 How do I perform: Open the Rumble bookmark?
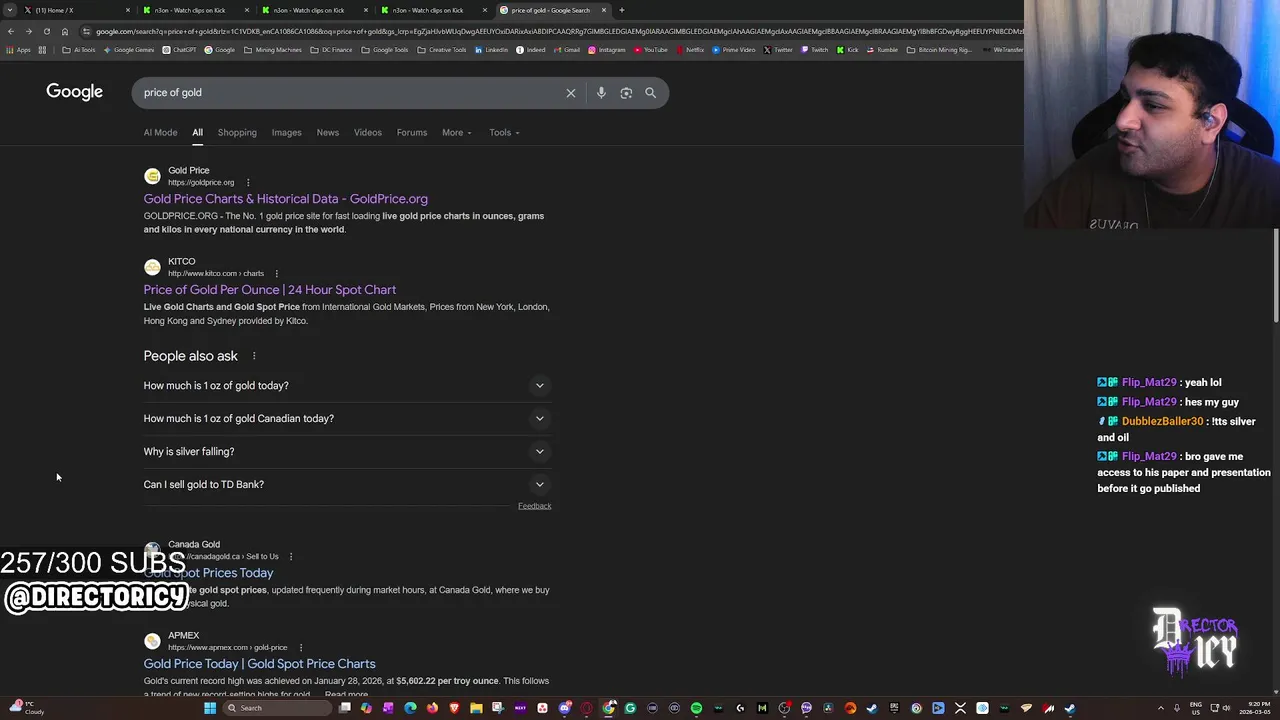coord(882,50)
